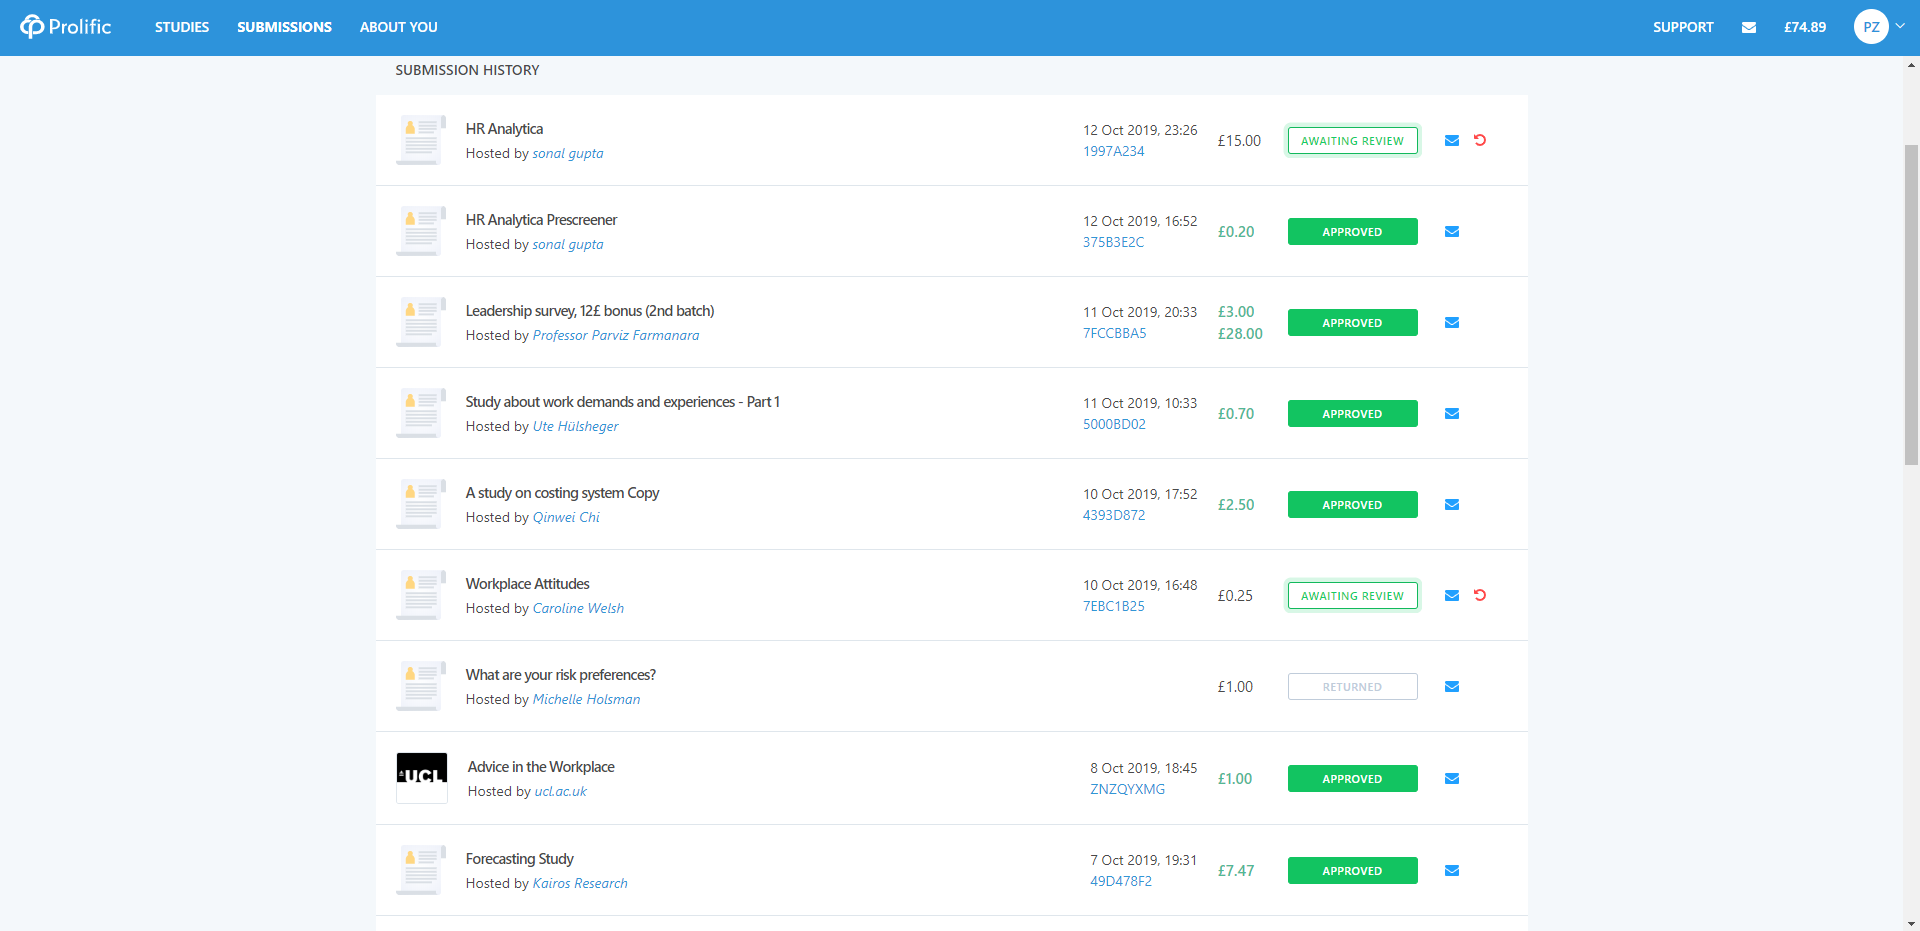This screenshot has height=931, width=1920.
Task: Click the £28.00 bonus amount
Action: click(1240, 334)
